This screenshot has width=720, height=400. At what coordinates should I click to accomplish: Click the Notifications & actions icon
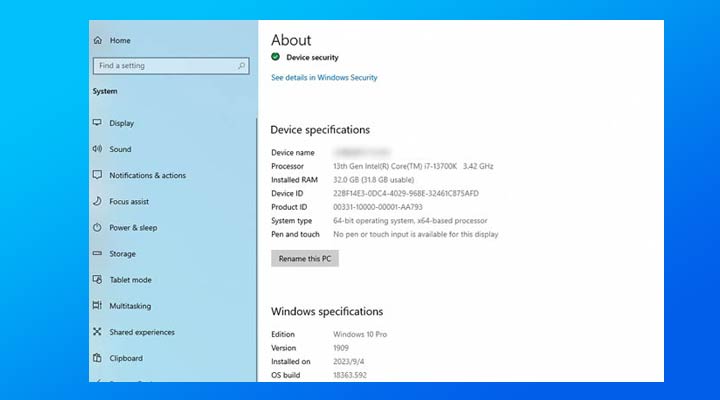(97, 175)
